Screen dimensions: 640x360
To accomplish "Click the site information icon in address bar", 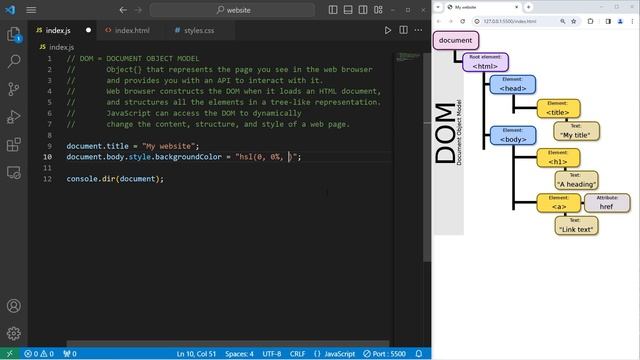I will 477,21.
